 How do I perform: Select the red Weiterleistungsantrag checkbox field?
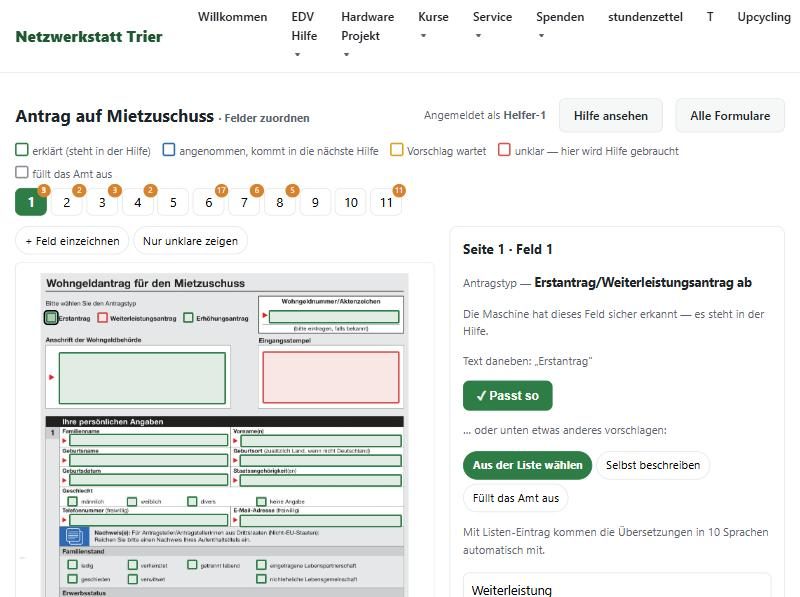103,318
